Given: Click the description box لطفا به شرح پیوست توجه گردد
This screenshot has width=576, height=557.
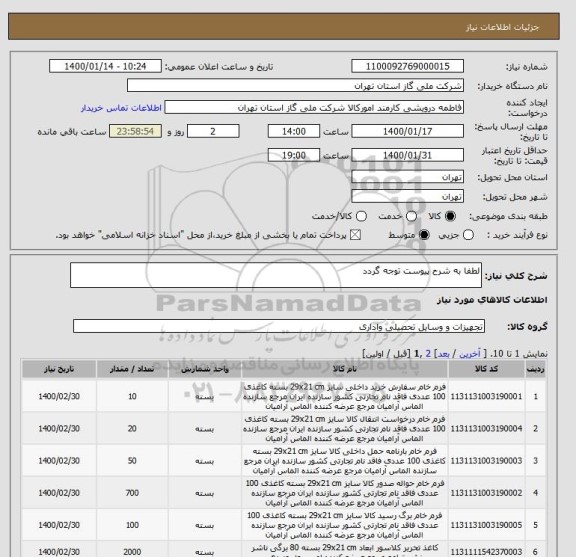Looking at the screenshot, I should tap(276, 275).
